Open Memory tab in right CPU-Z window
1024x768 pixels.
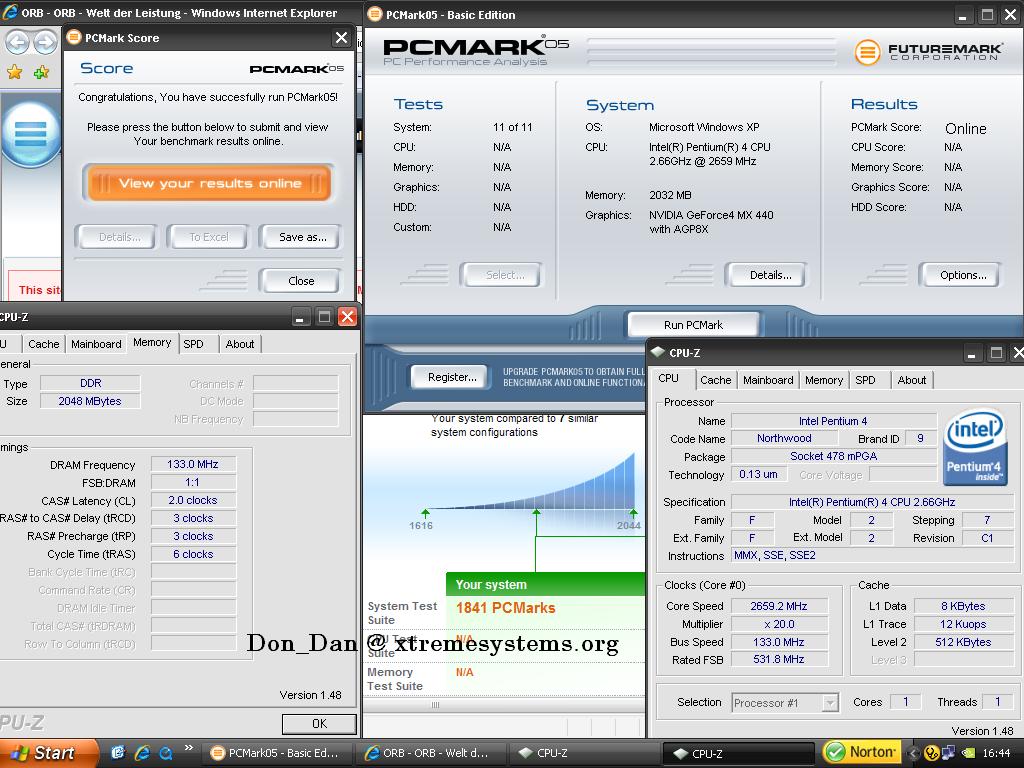pyautogui.click(x=824, y=380)
